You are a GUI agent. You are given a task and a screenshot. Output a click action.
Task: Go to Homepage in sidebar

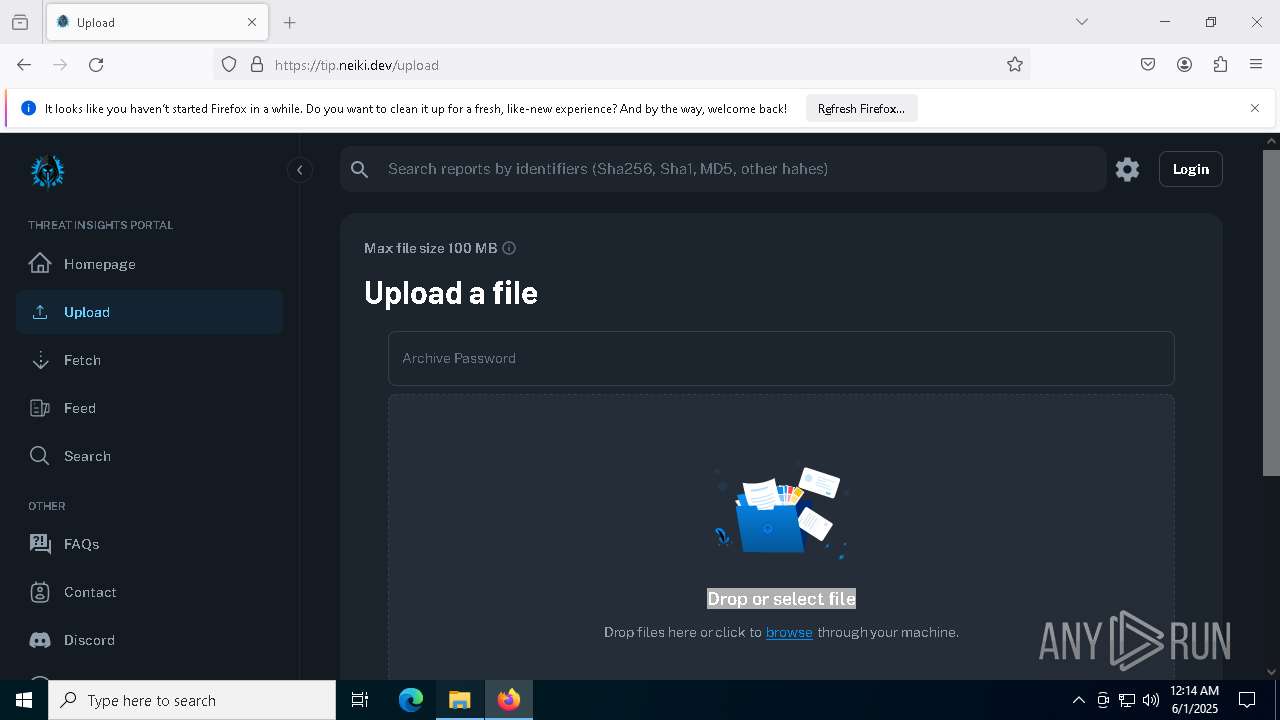(x=149, y=264)
